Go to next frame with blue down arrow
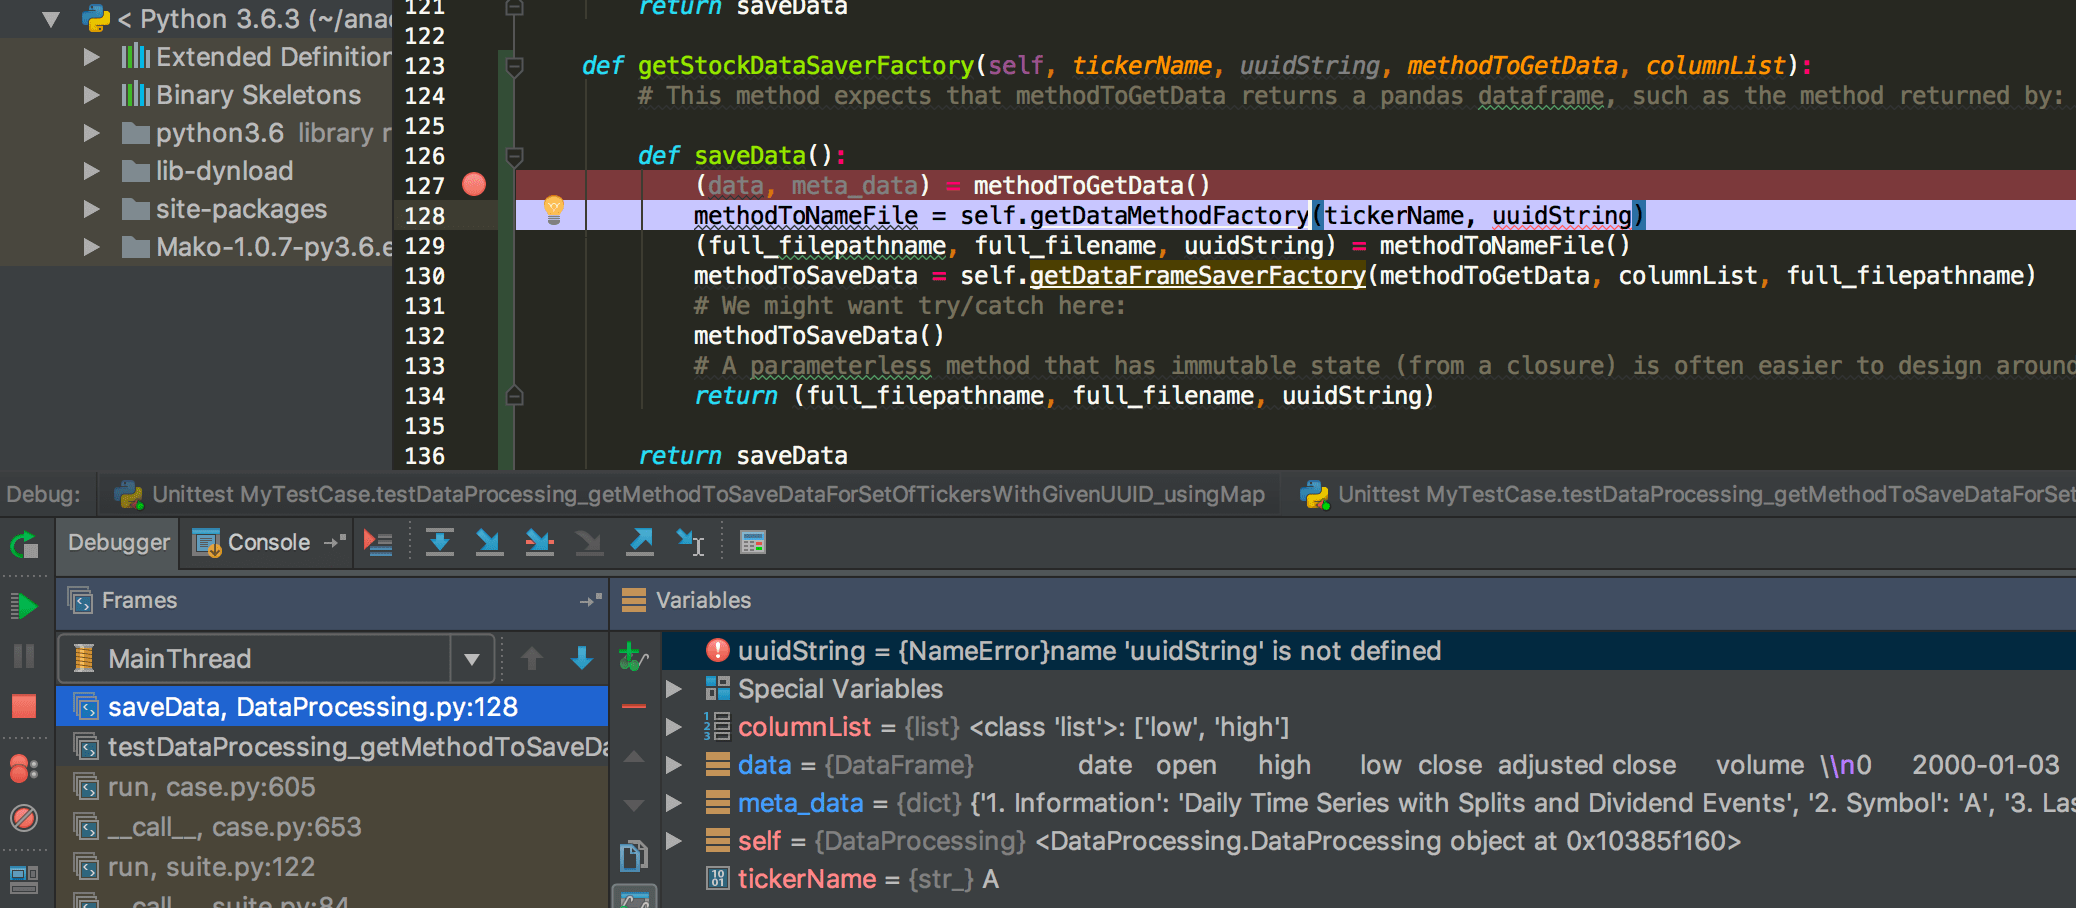 [582, 658]
